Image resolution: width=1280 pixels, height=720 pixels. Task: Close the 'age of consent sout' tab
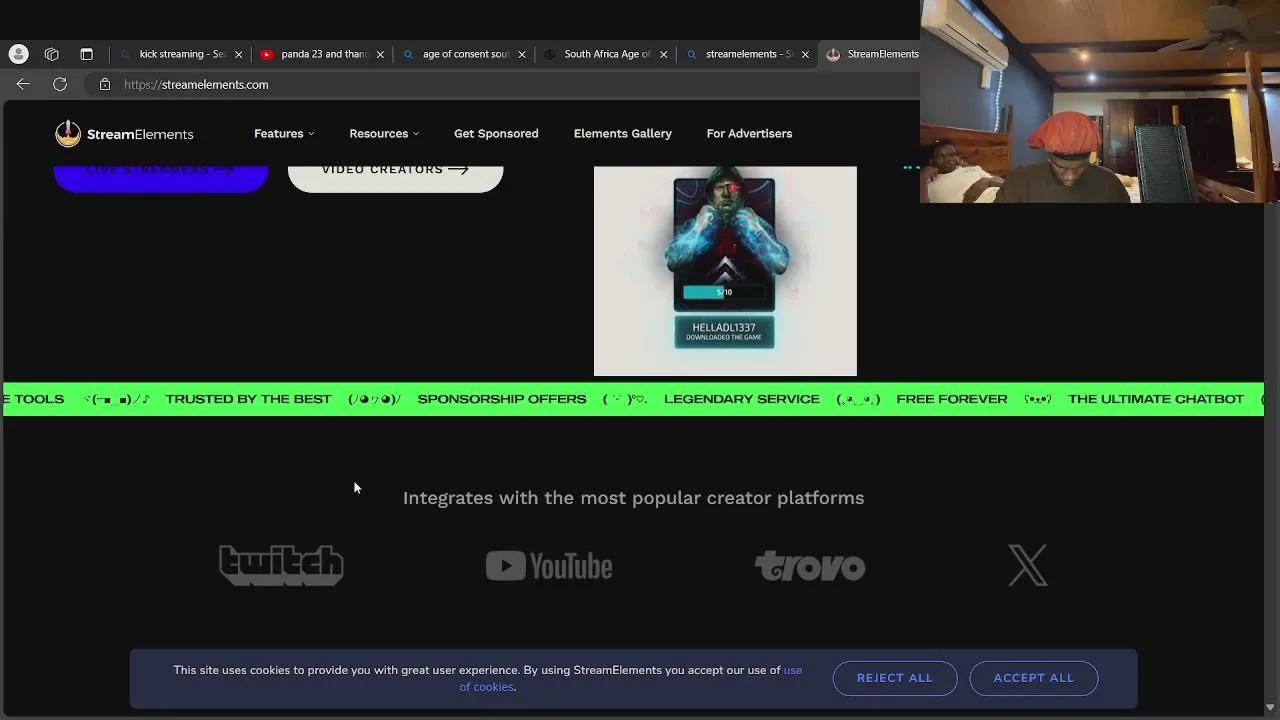pos(522,54)
